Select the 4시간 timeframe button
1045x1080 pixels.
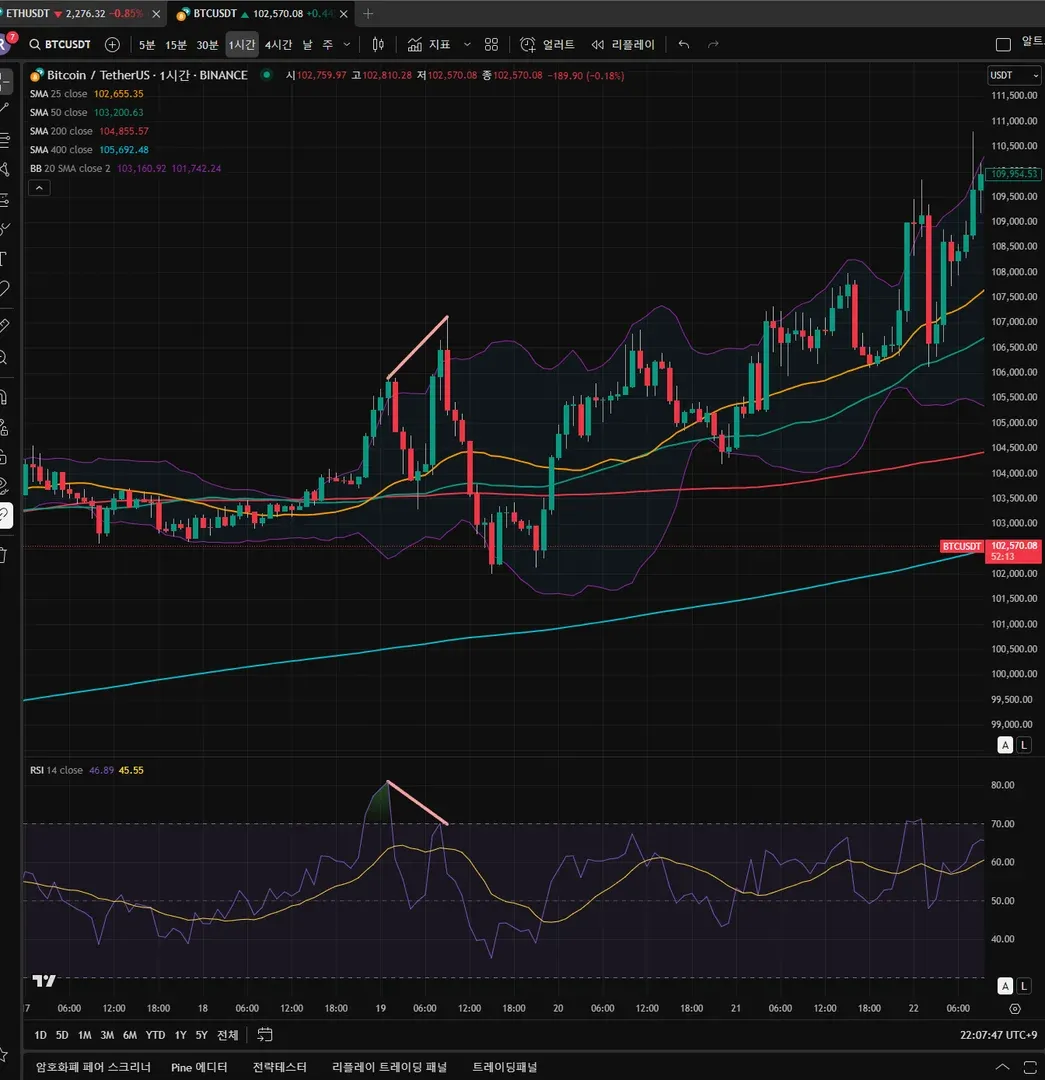coord(278,45)
